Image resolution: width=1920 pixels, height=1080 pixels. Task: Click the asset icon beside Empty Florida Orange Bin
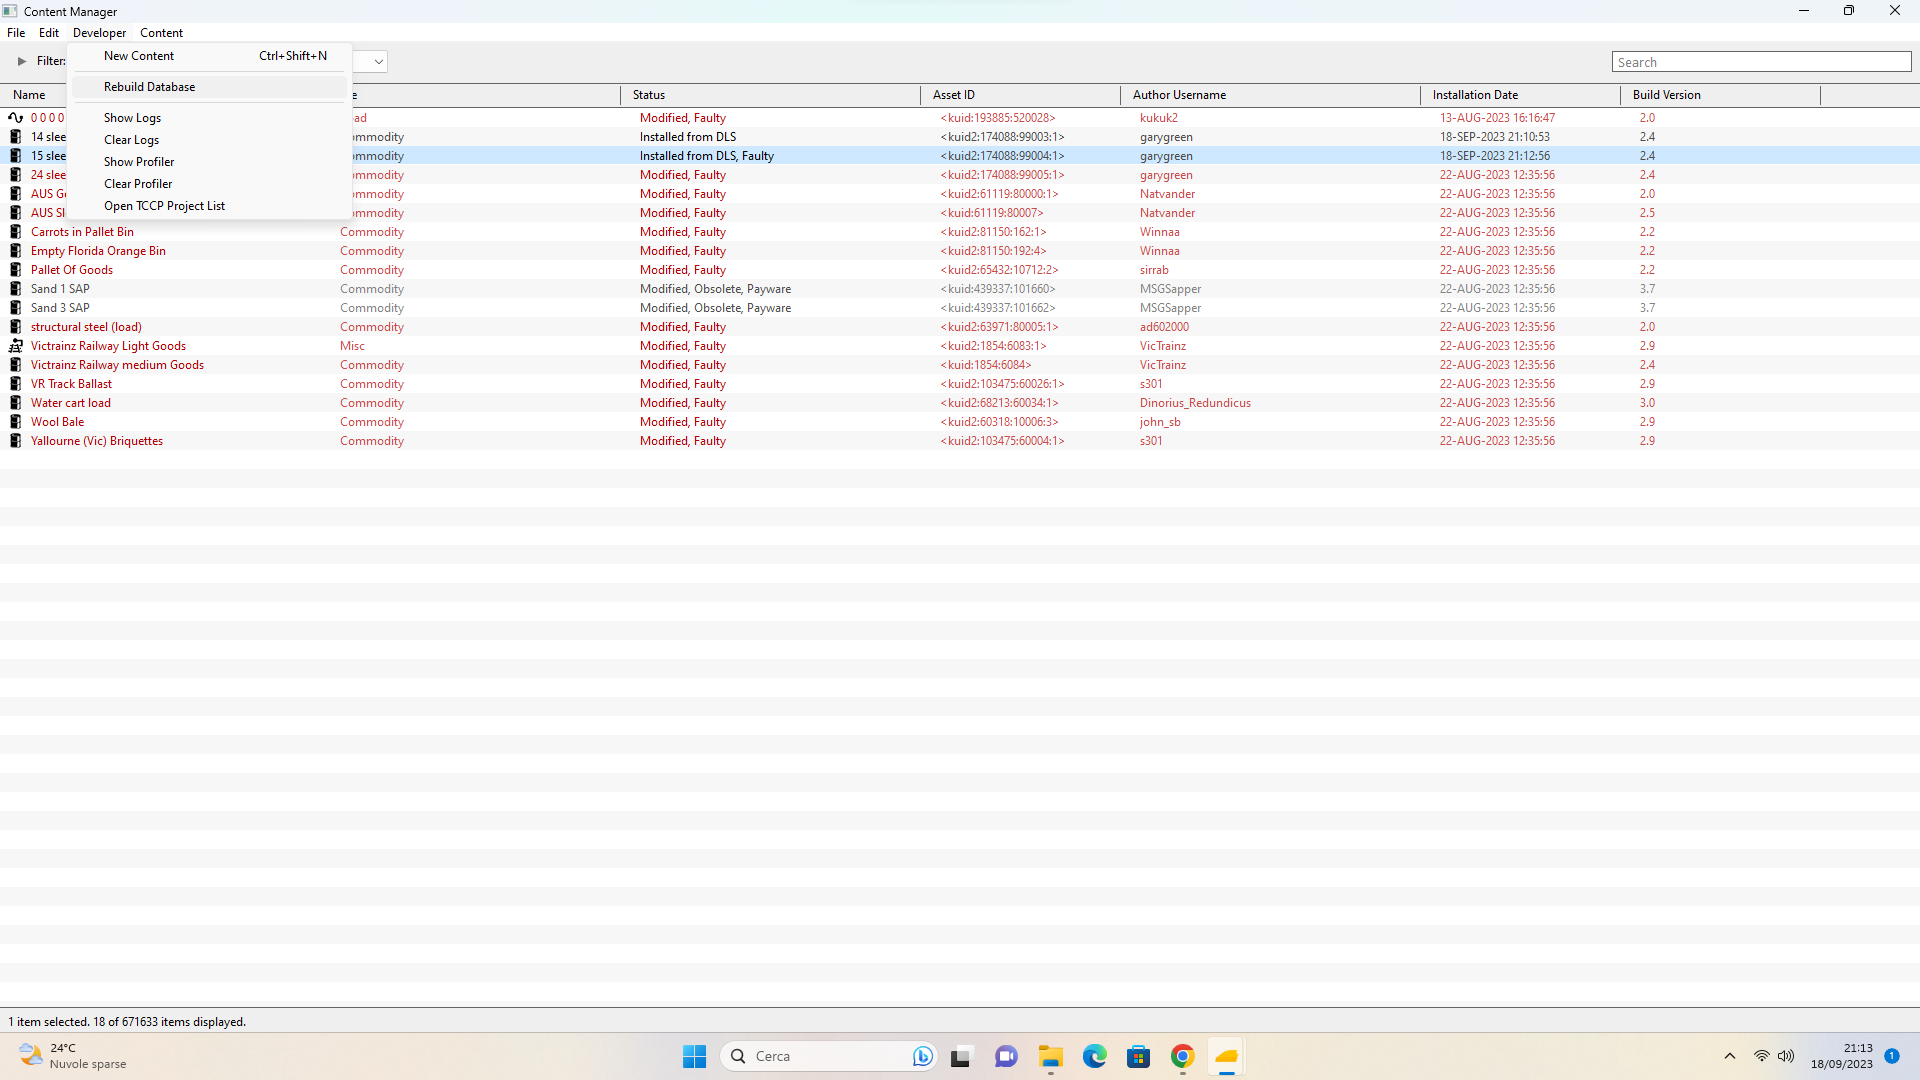16,251
